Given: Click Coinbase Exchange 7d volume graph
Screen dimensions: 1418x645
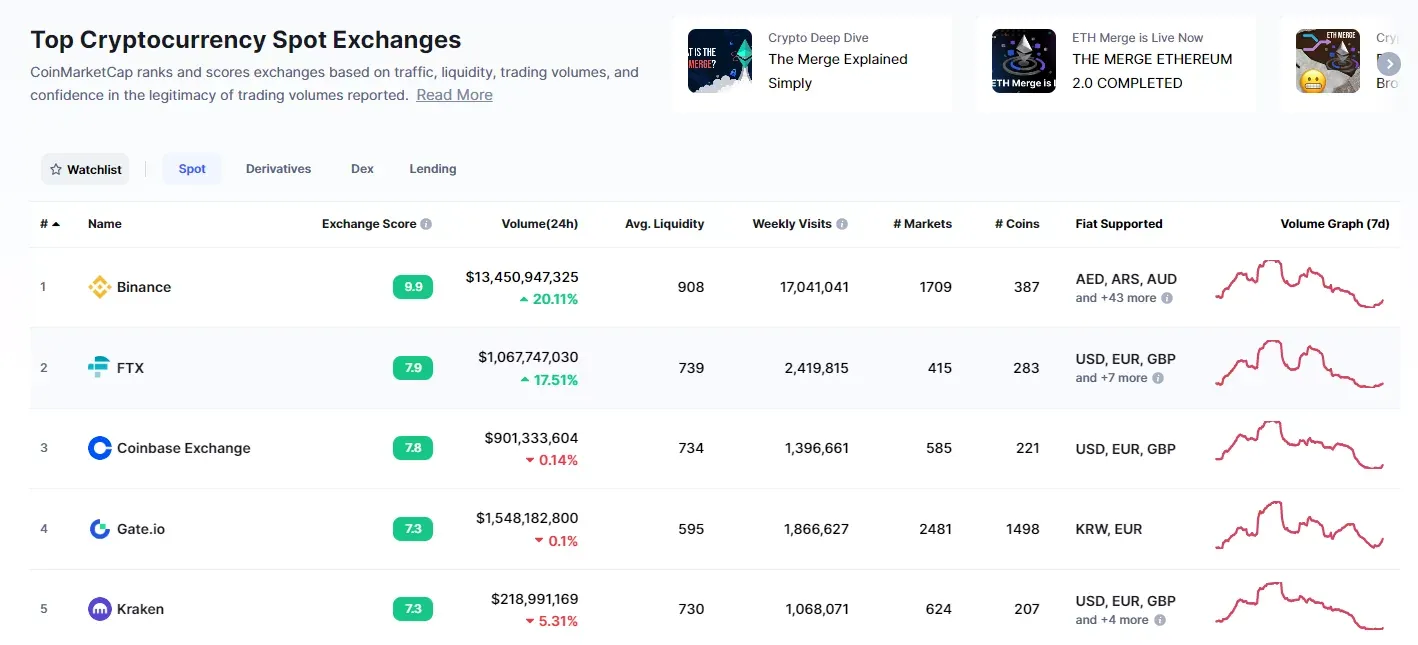Looking at the screenshot, I should [x=1300, y=445].
